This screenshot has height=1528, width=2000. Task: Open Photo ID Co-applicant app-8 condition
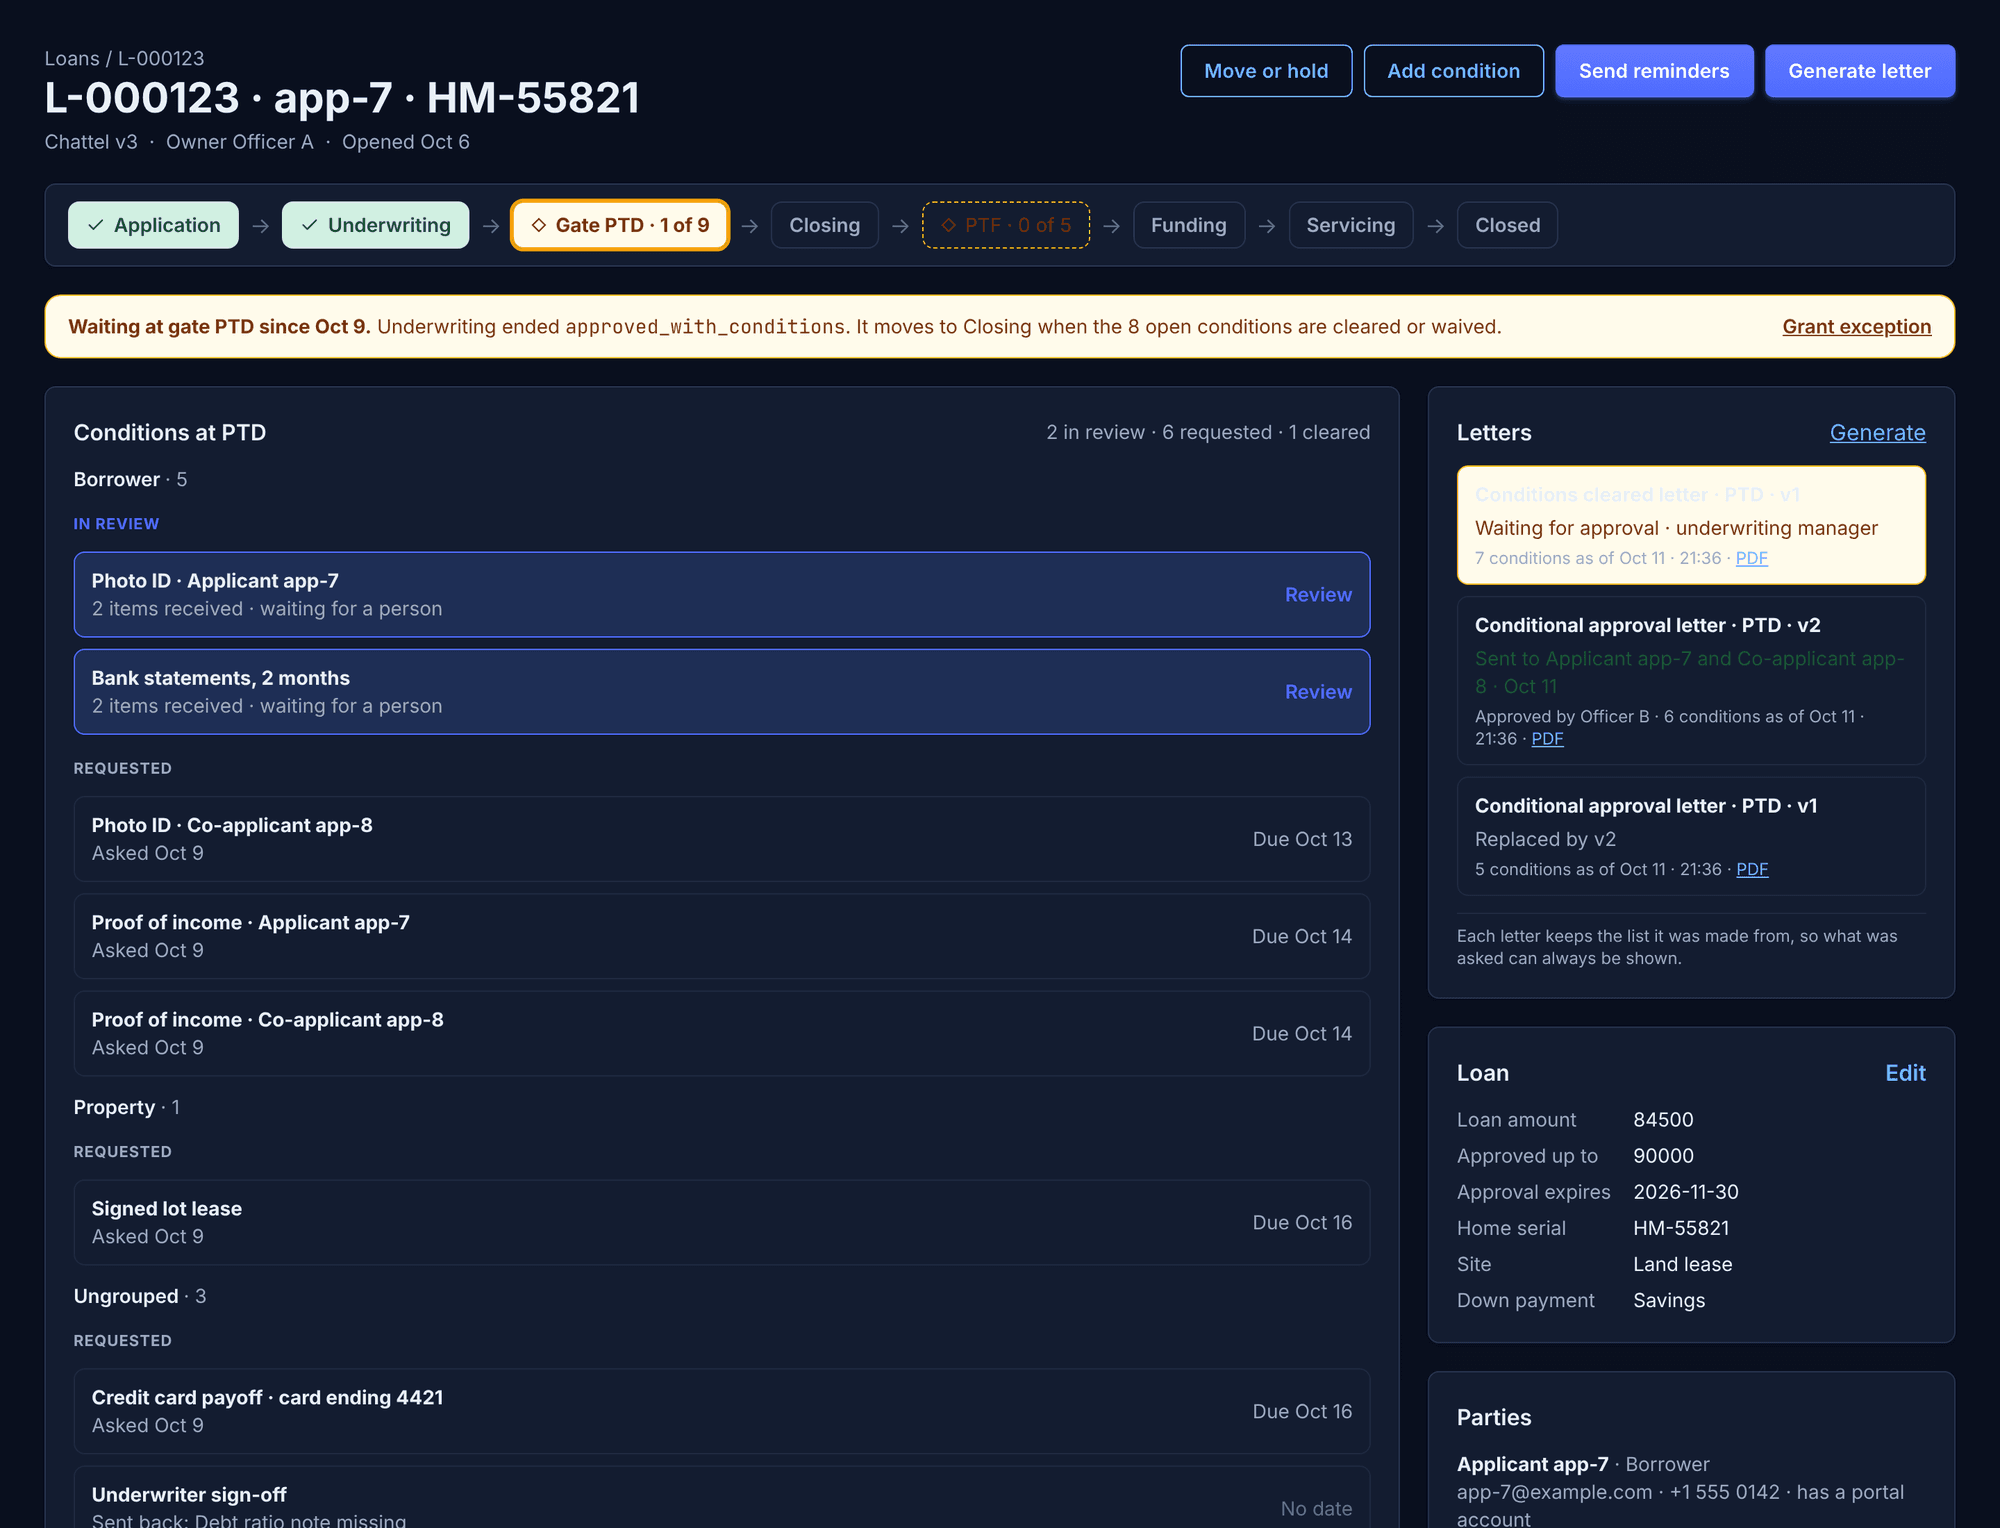721,839
